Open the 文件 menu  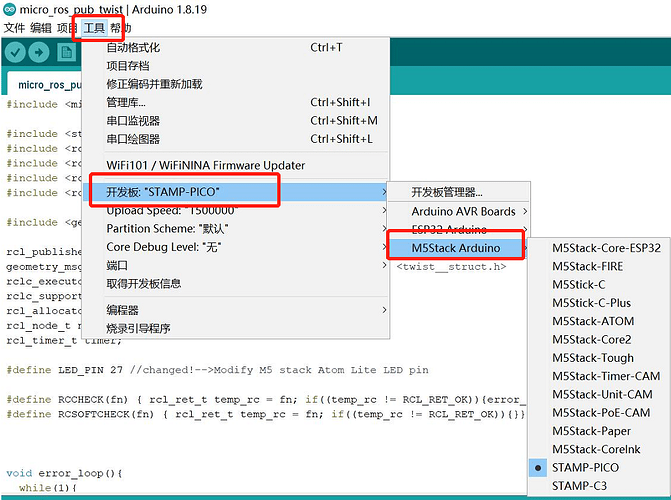15,28
